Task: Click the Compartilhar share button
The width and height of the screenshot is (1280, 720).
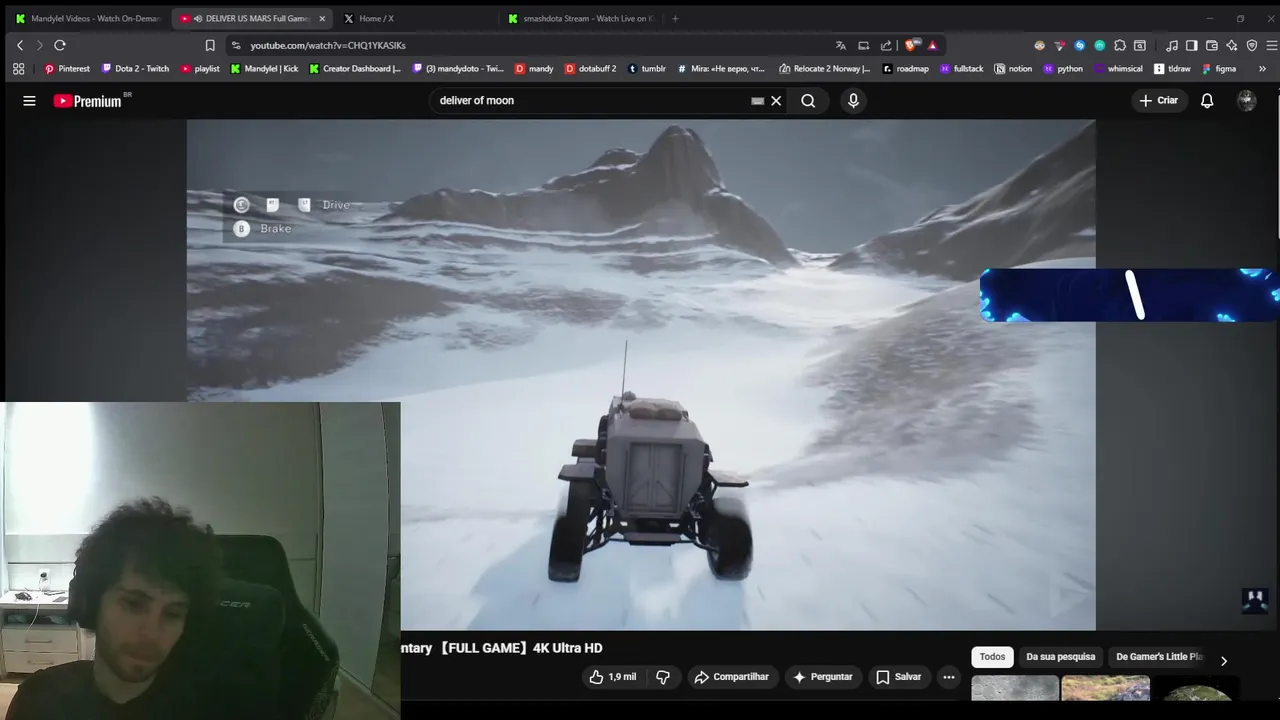Action: click(731, 677)
